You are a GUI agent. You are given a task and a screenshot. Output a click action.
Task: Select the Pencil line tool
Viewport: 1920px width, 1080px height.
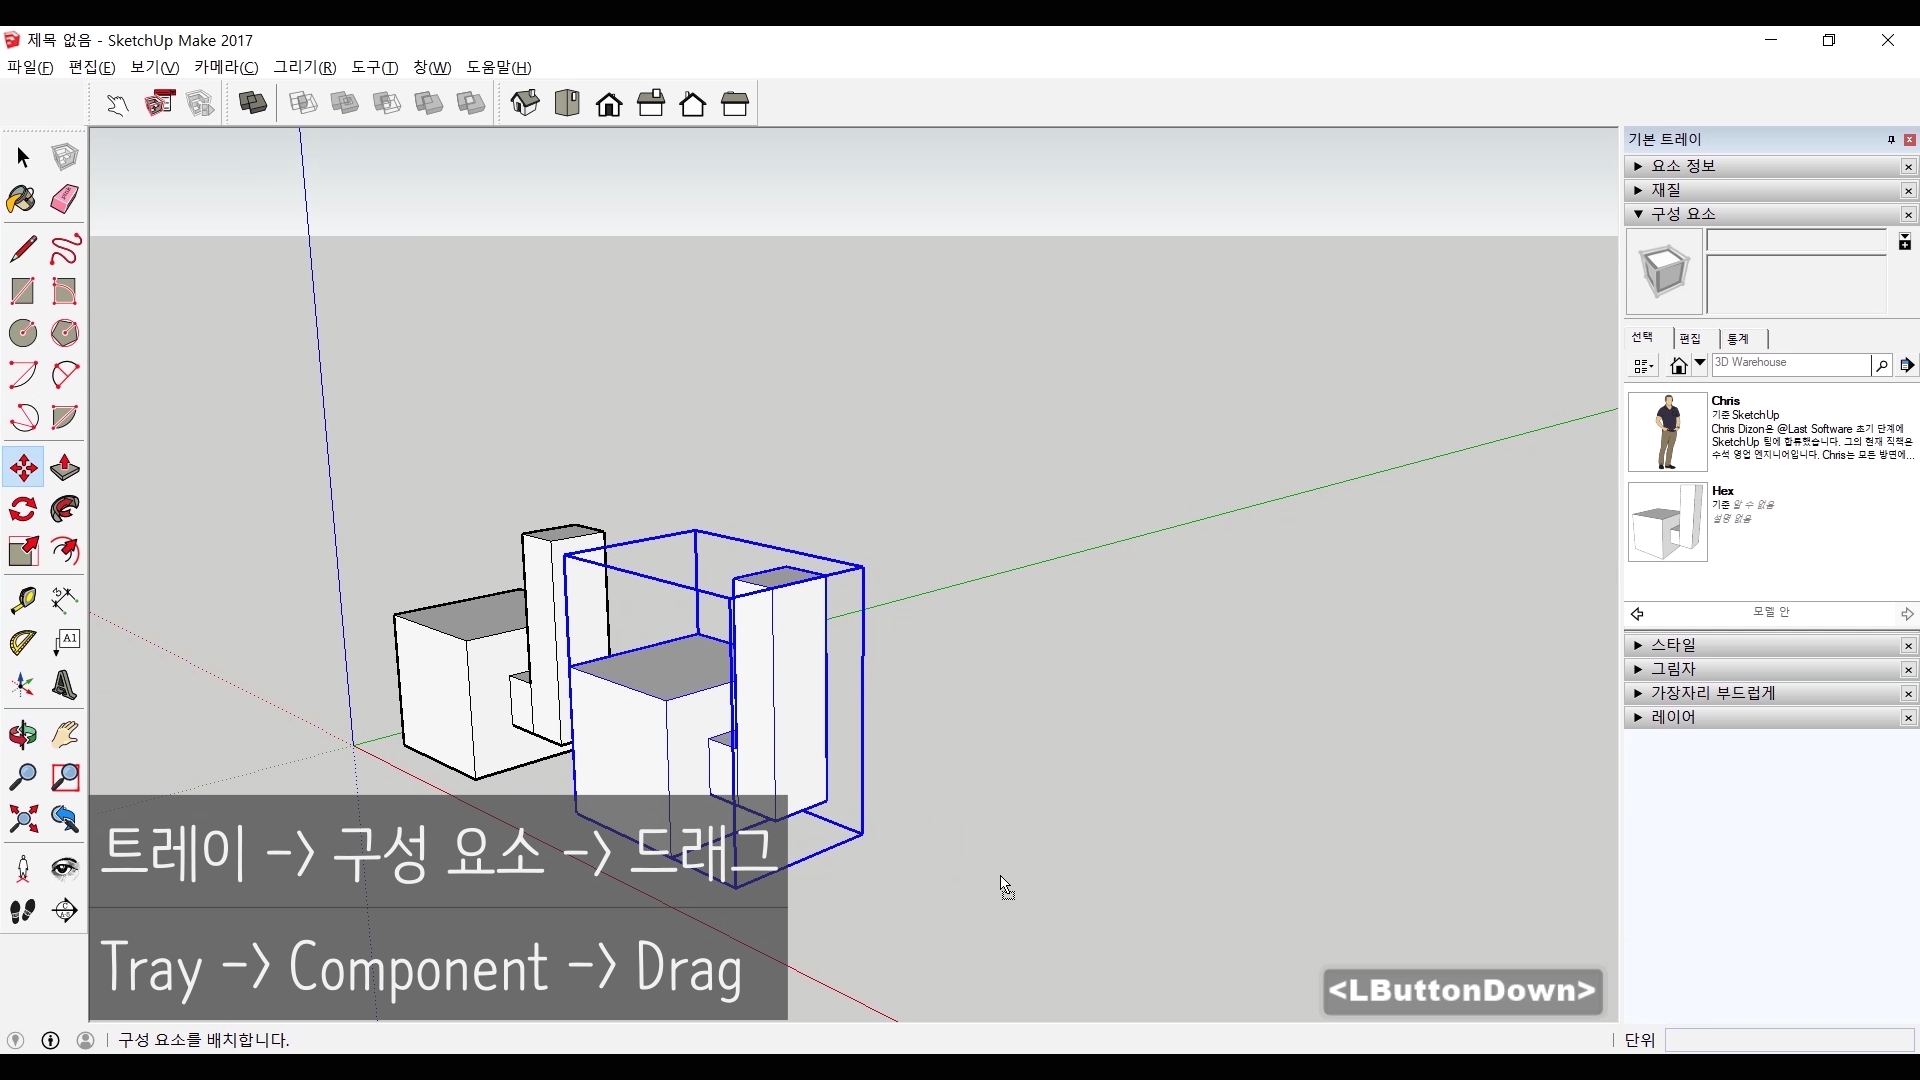(23, 249)
